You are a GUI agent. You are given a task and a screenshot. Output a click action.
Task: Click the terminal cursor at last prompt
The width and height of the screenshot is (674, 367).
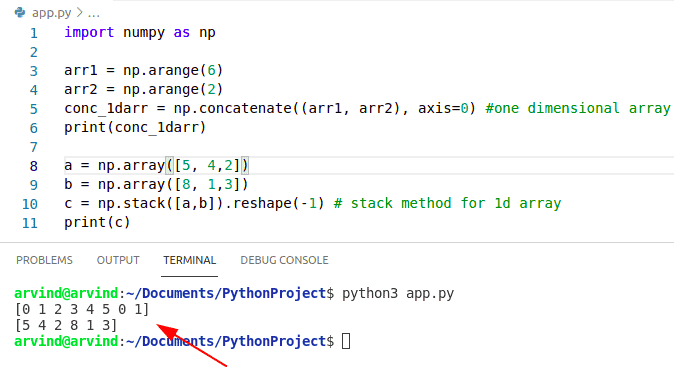346,341
